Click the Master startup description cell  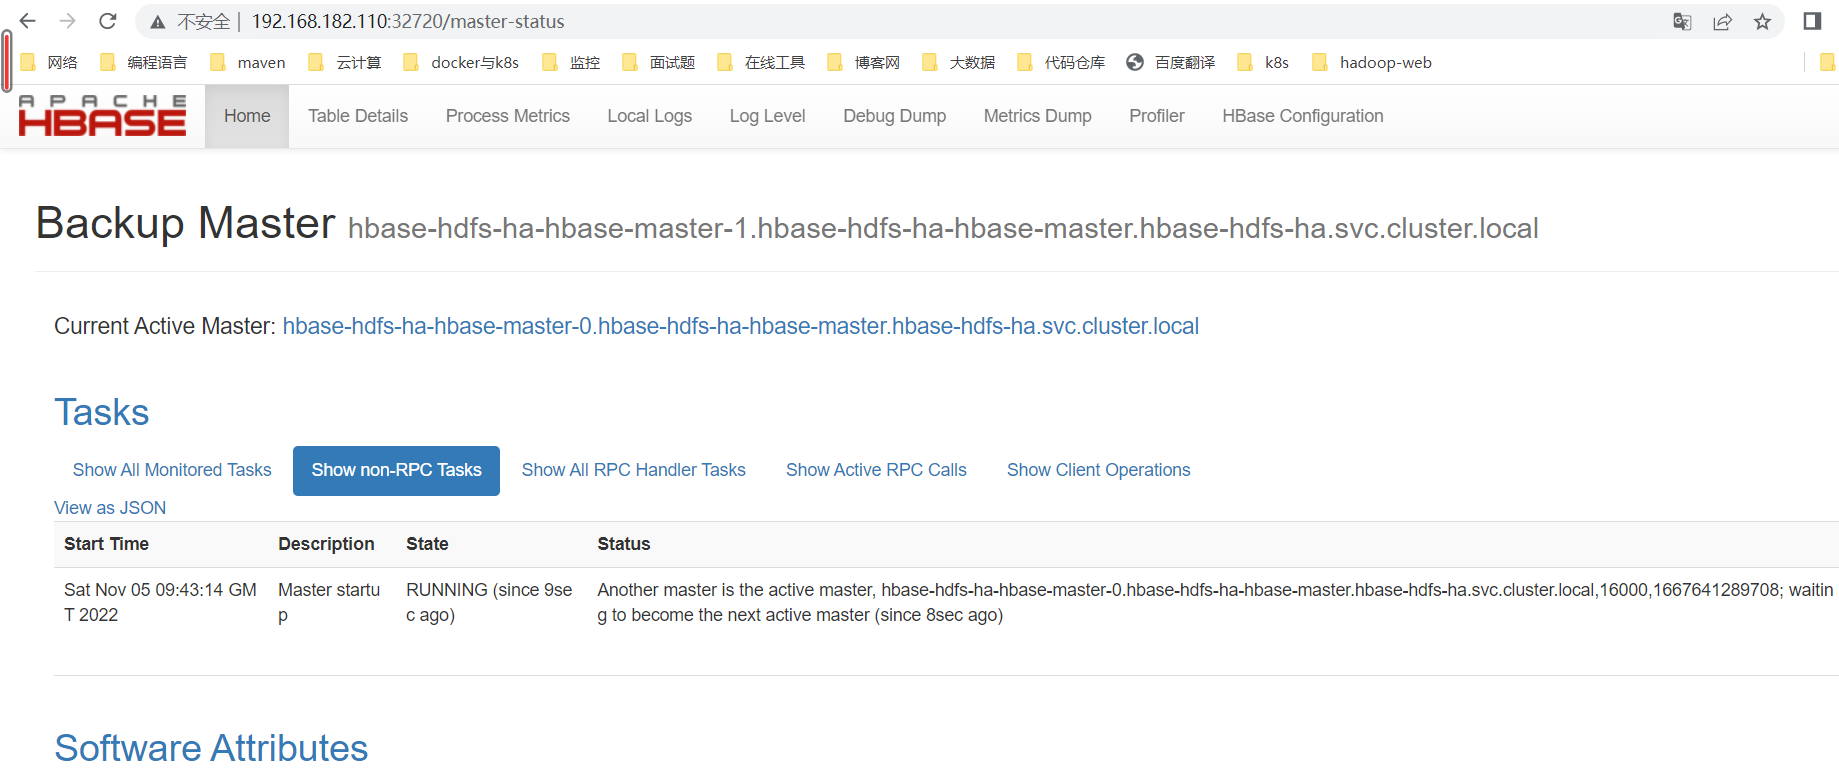click(329, 602)
